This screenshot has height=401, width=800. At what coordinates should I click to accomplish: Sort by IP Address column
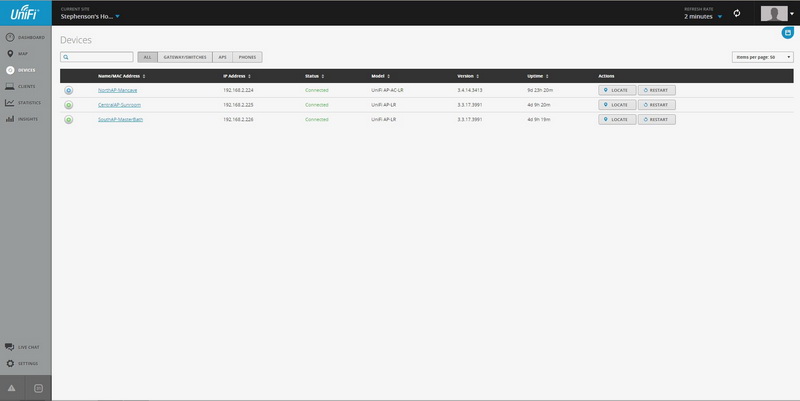(237, 76)
